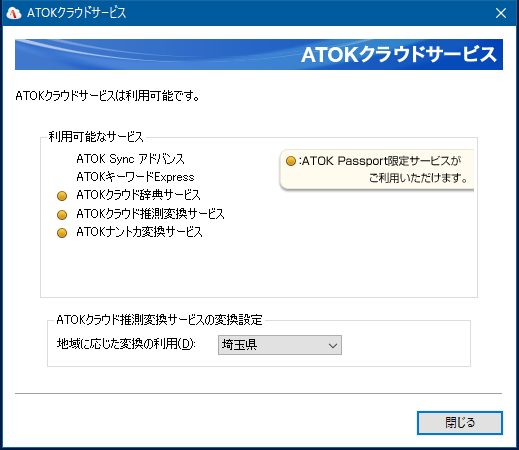519x450 pixels.
Task: Click the ATOKクラウド辞典サービス label
Action: pos(138,195)
